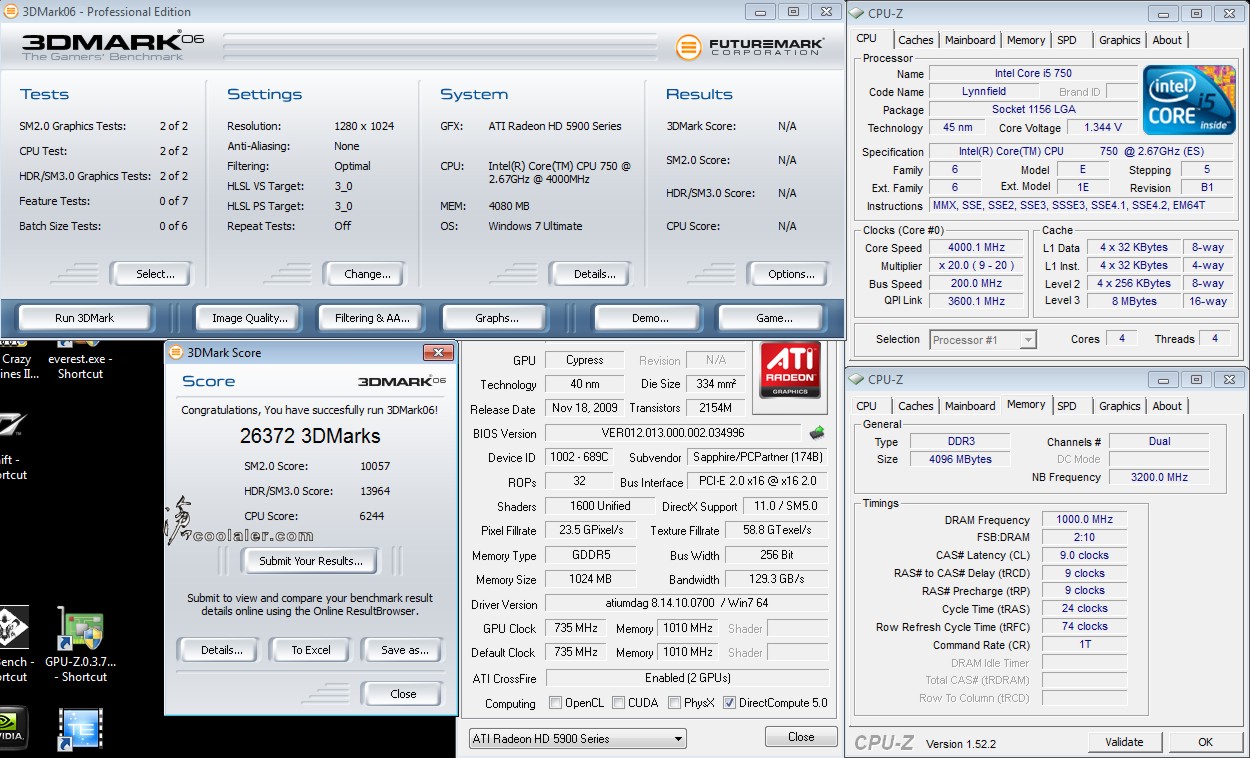This screenshot has width=1250, height=758.
Task: Click the 26372 3DMarks score text
Action: [x=310, y=436]
